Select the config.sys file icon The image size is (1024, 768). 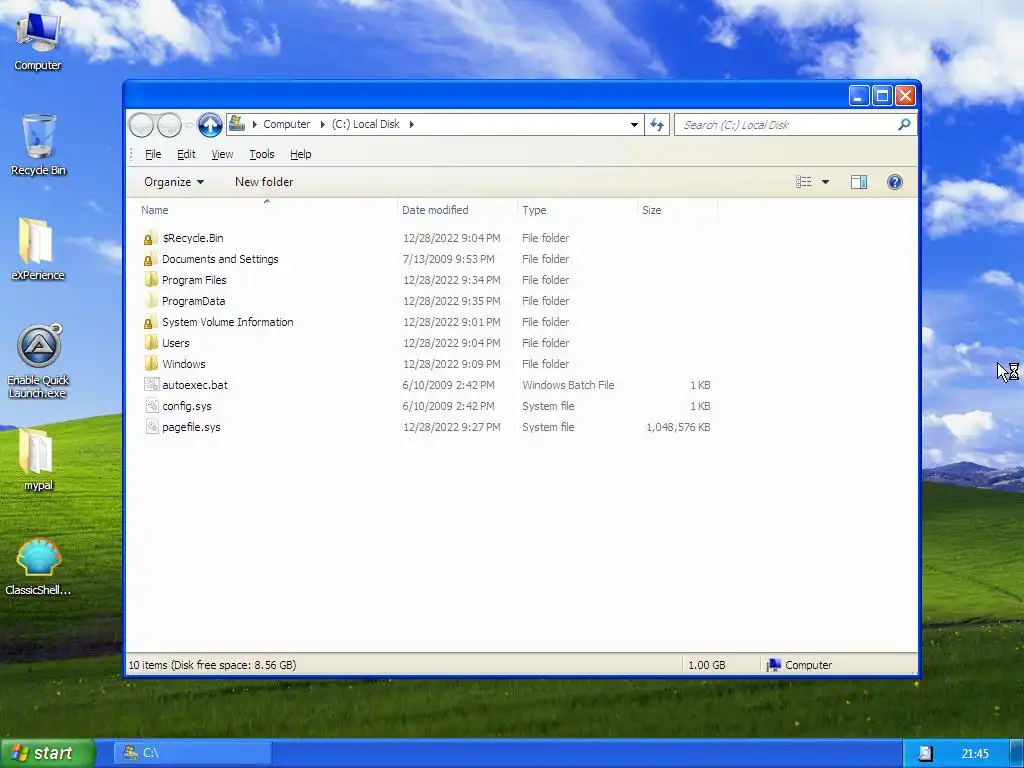point(152,406)
